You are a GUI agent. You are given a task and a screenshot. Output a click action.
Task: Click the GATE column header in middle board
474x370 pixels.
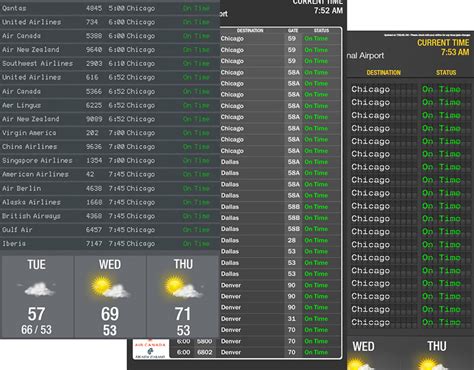[293, 30]
